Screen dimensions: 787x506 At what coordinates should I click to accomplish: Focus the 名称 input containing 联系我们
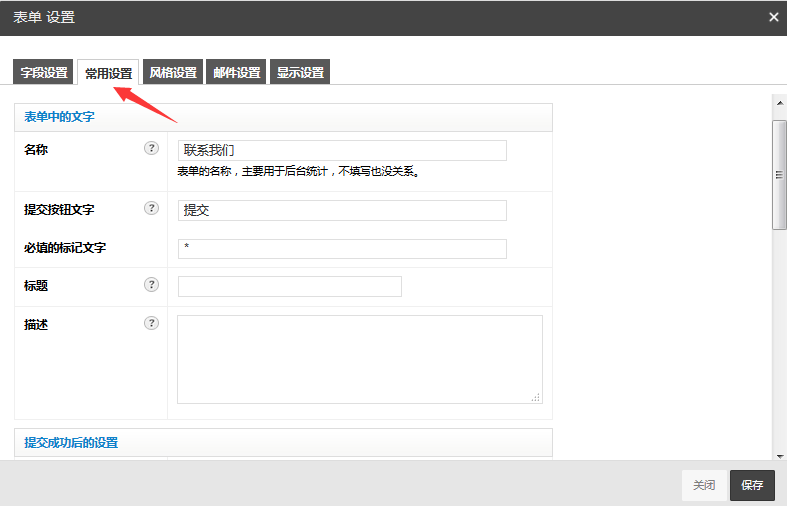click(x=342, y=151)
